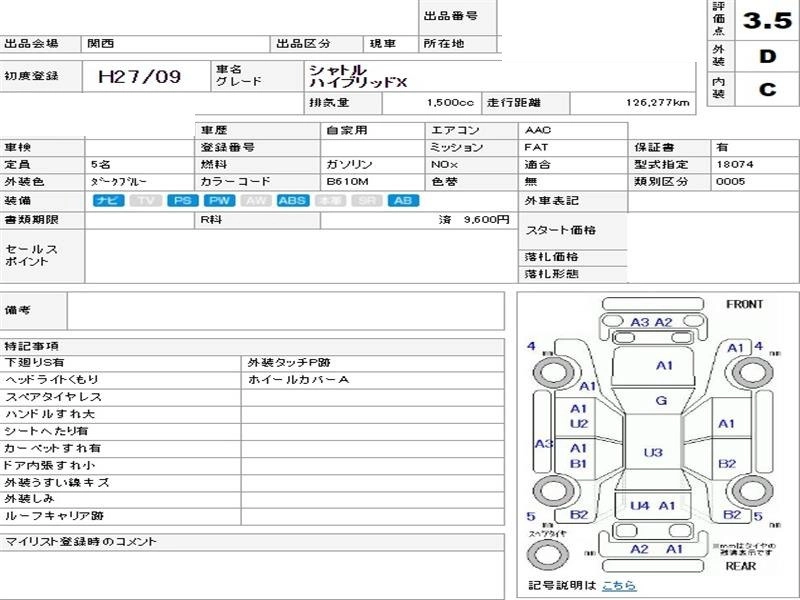Image resolution: width=800 pixels, height=600 pixels.
Task: Select the mileage value 126,277km
Action: [x=658, y=103]
